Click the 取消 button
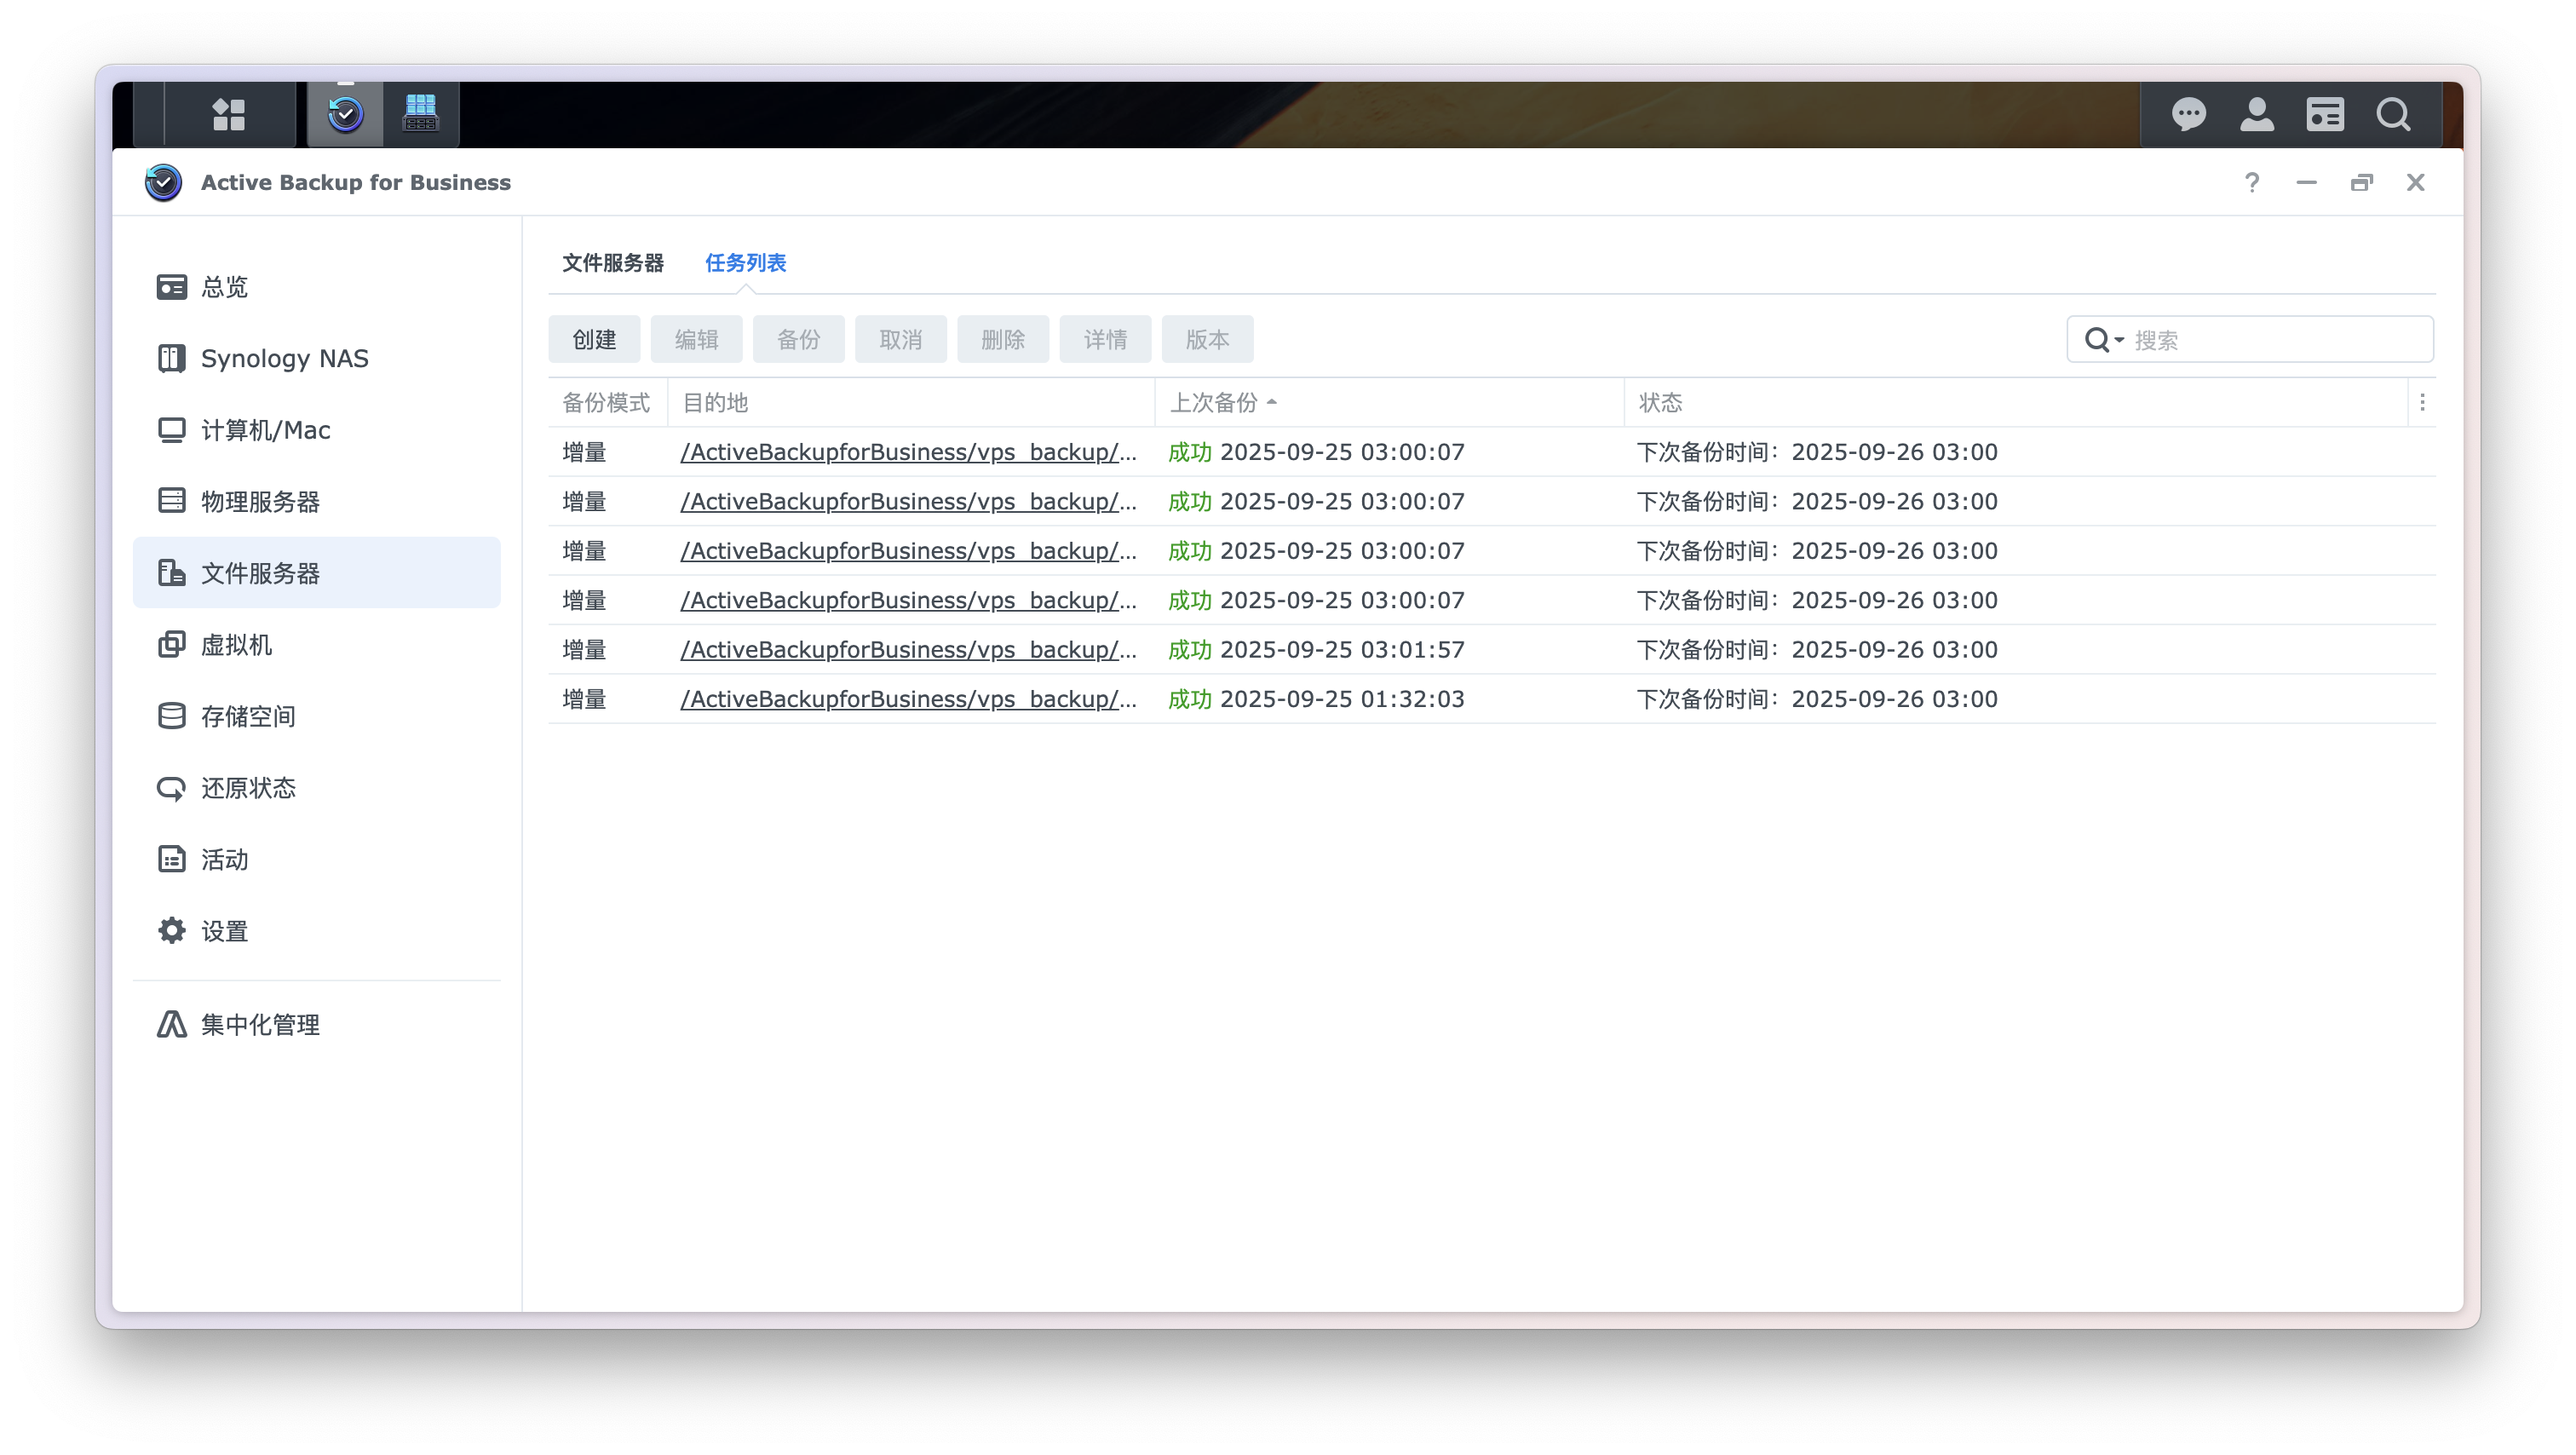Image resolution: width=2576 pixels, height=1455 pixels. 901,340
